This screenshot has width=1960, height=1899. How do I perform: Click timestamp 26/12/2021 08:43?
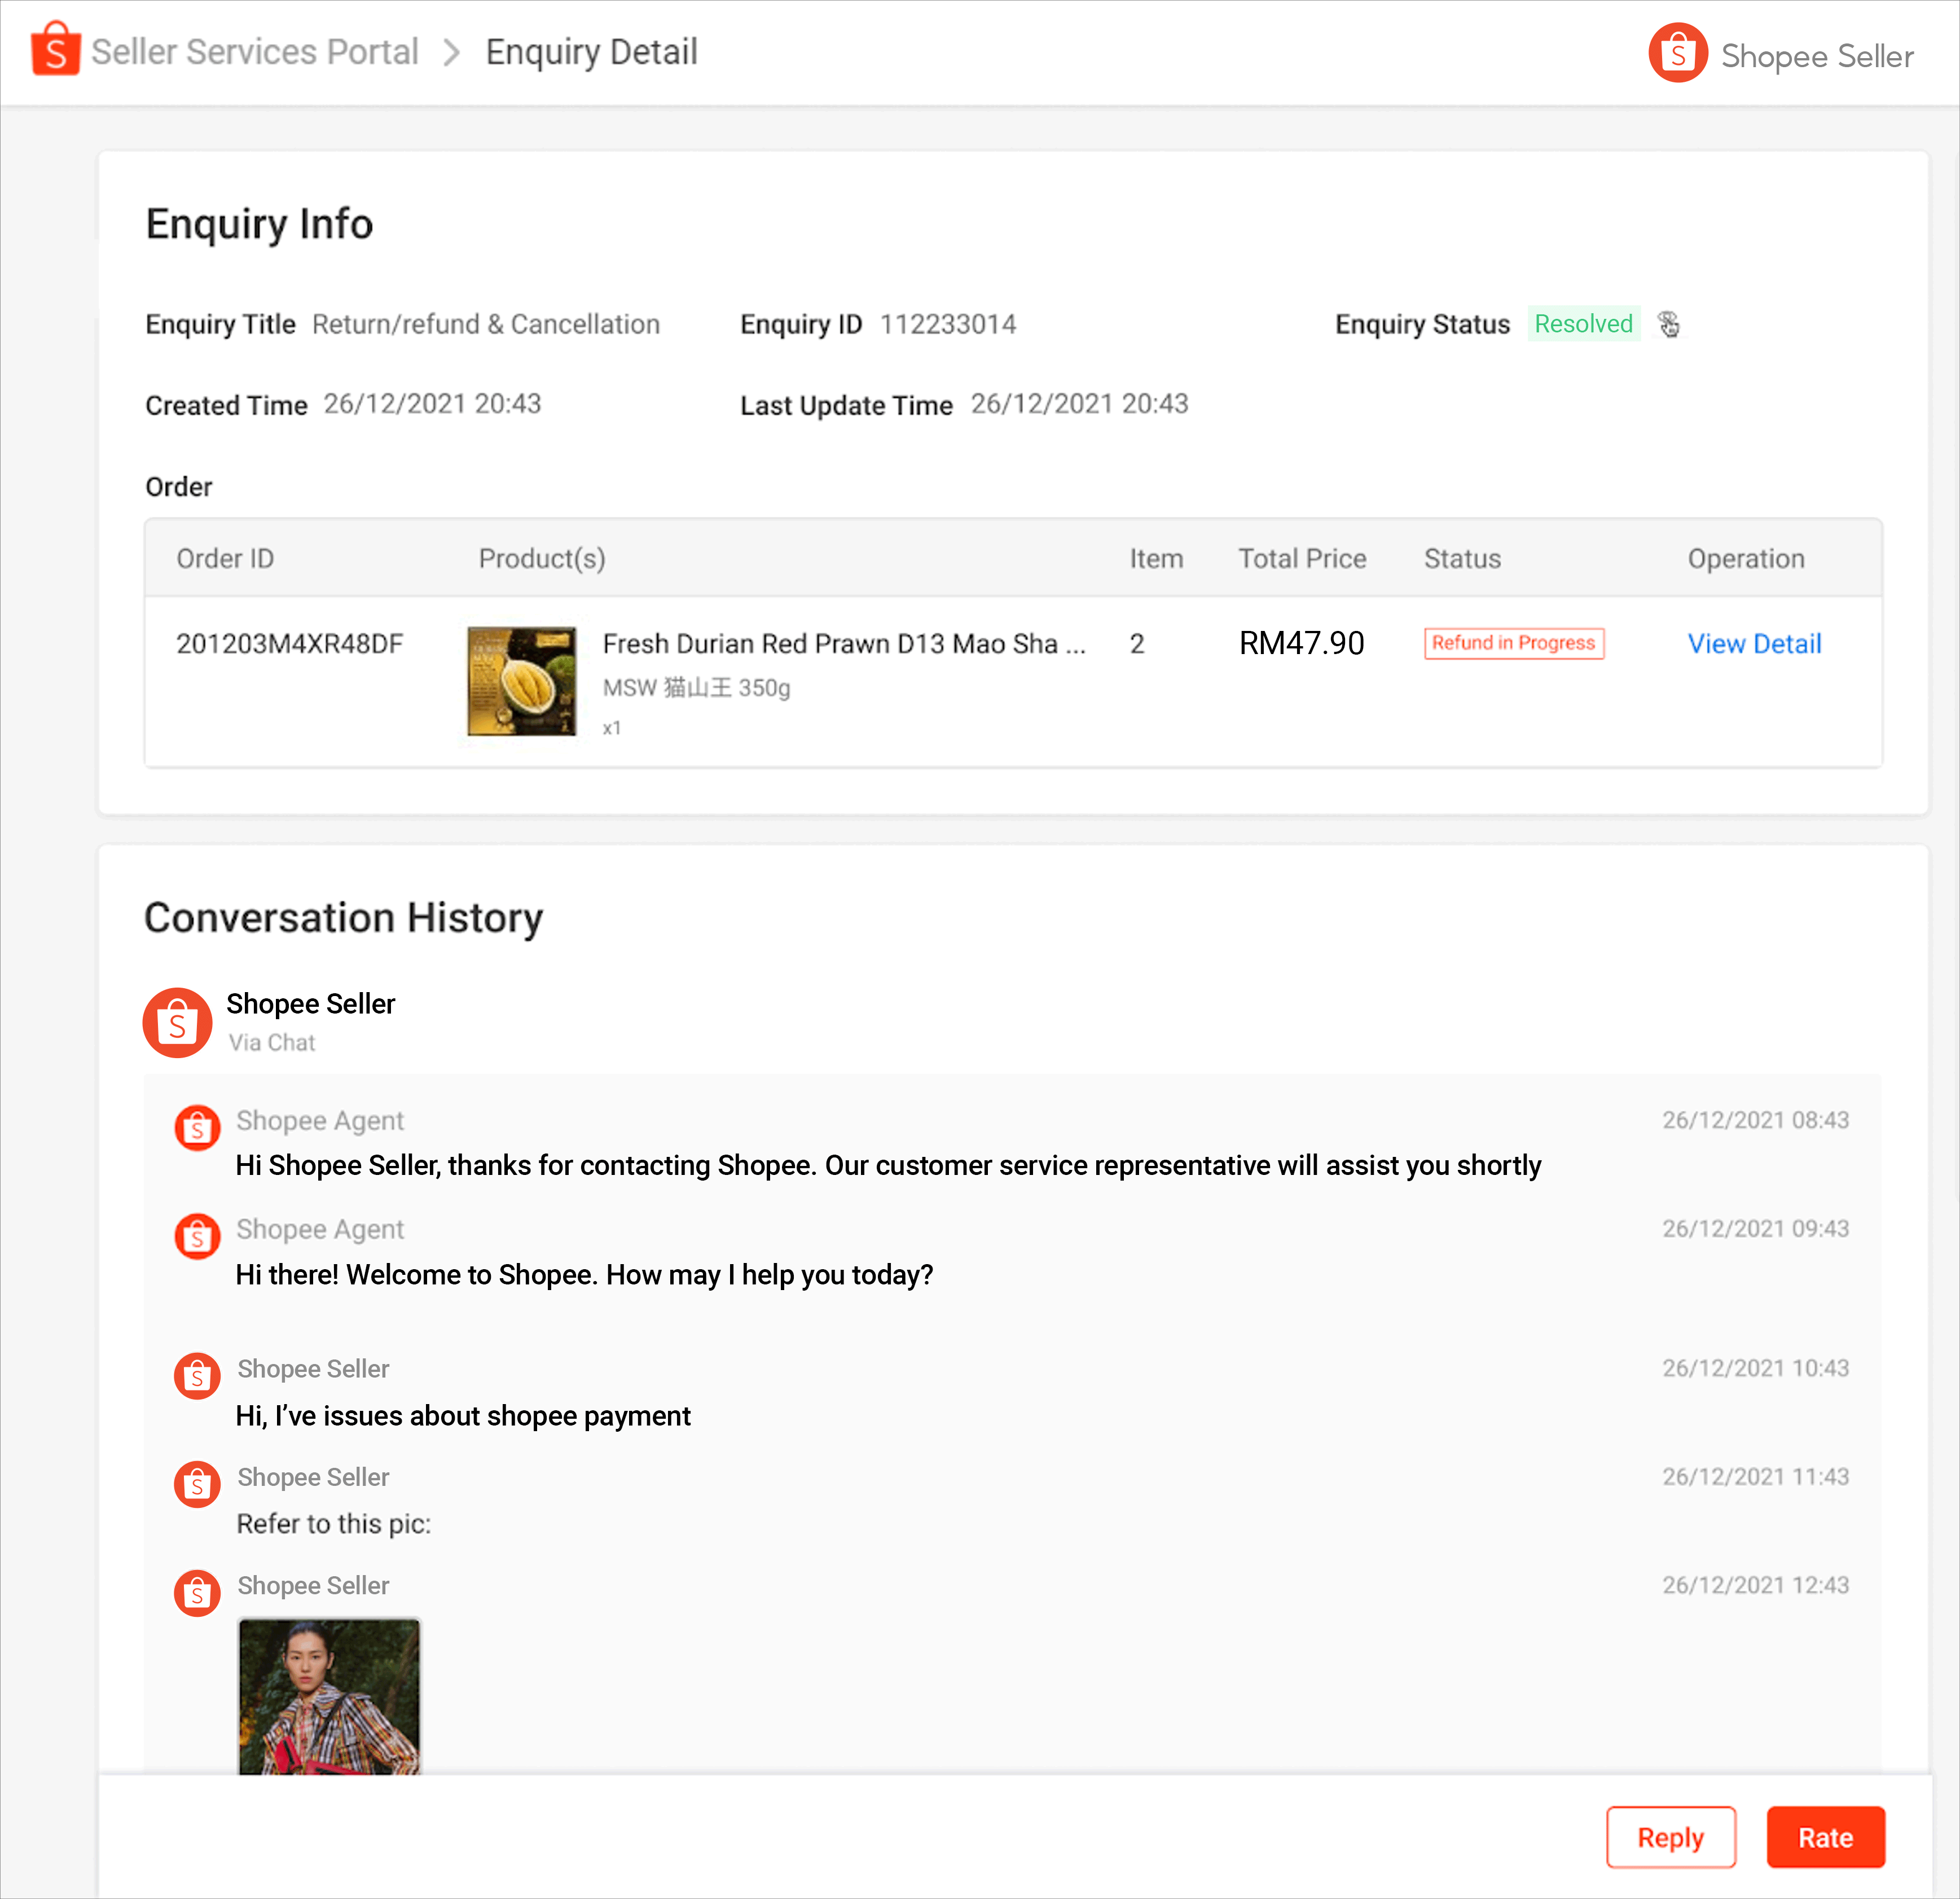point(1755,1119)
